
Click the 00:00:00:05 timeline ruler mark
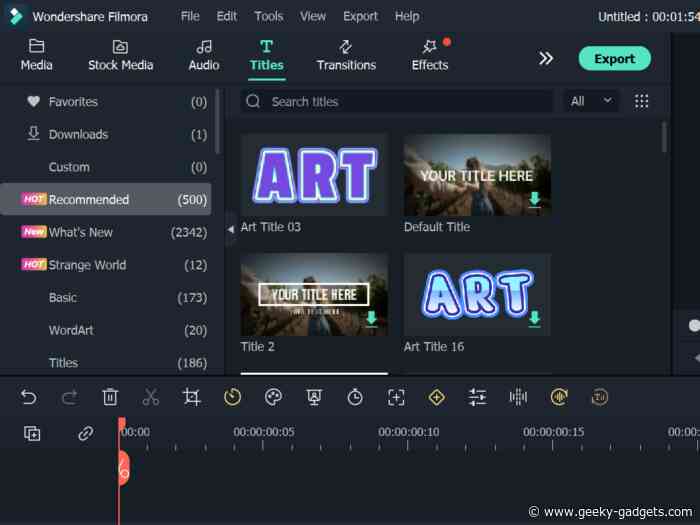click(263, 432)
